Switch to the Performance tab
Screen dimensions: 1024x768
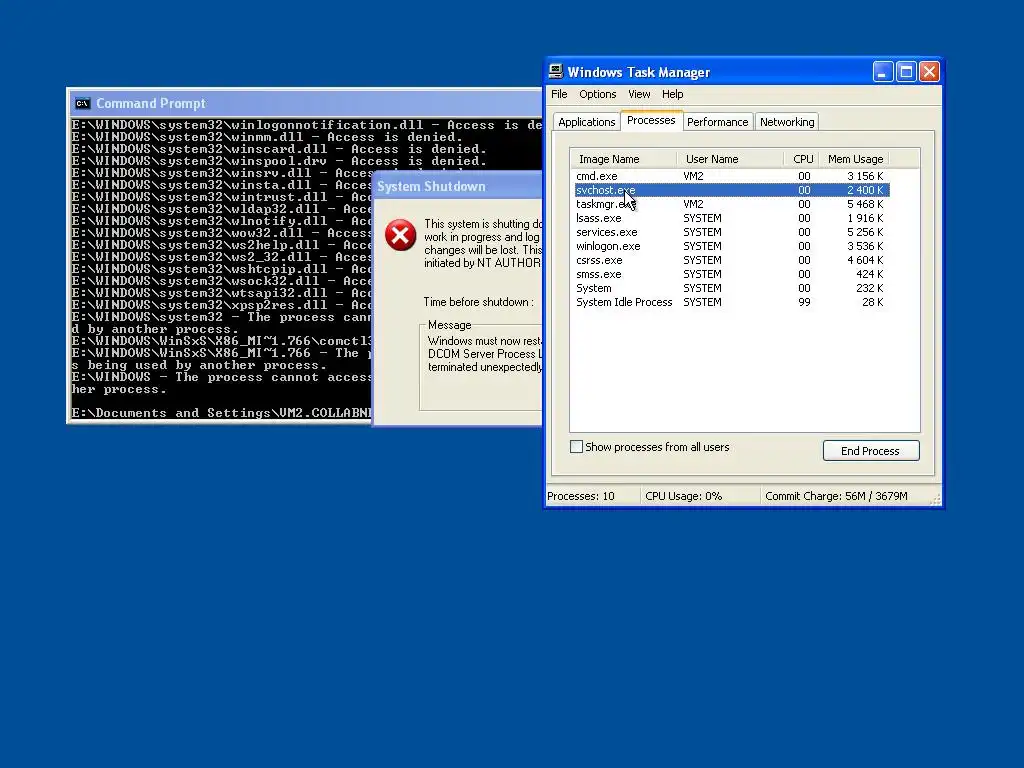click(x=718, y=122)
